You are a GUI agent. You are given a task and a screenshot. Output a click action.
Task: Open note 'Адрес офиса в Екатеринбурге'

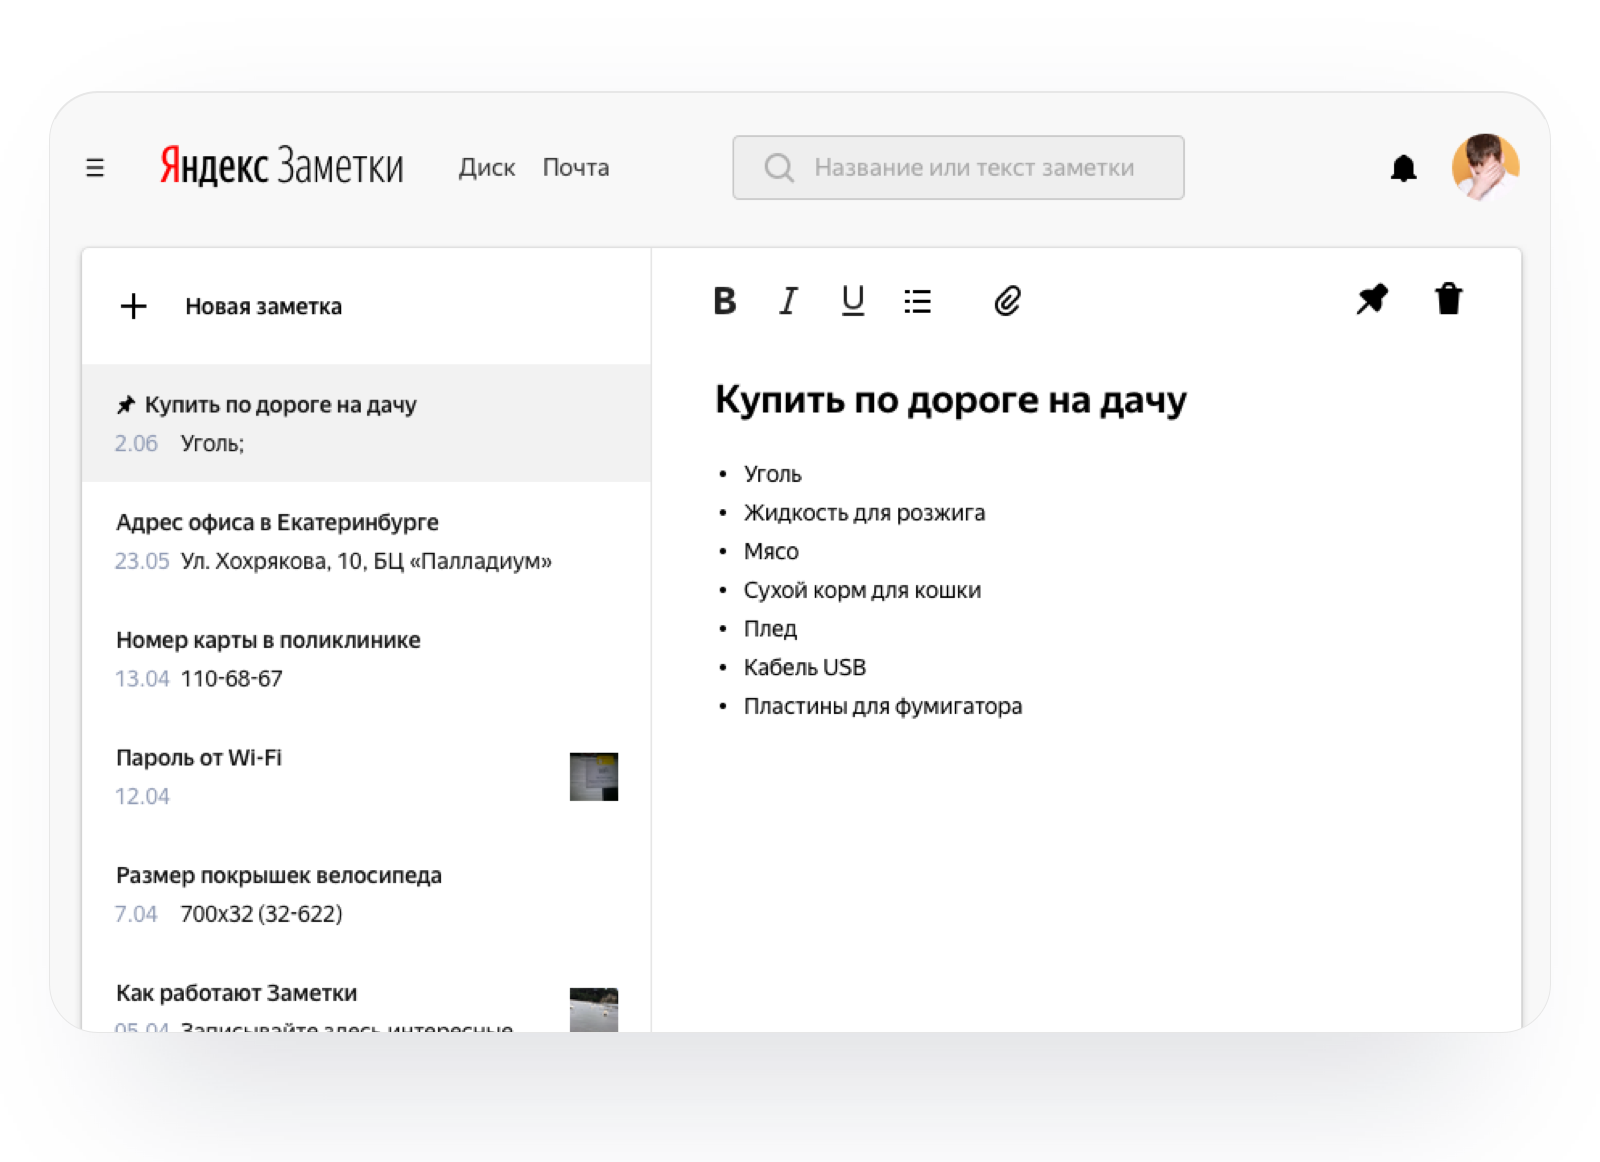point(277,523)
